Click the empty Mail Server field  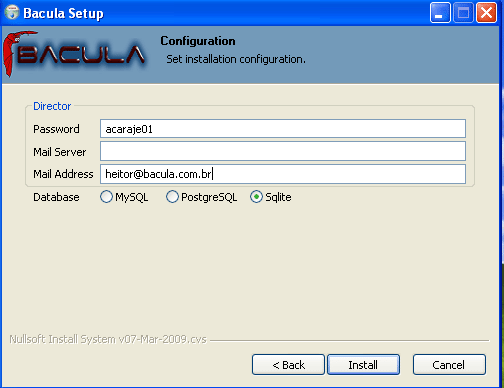(283, 151)
